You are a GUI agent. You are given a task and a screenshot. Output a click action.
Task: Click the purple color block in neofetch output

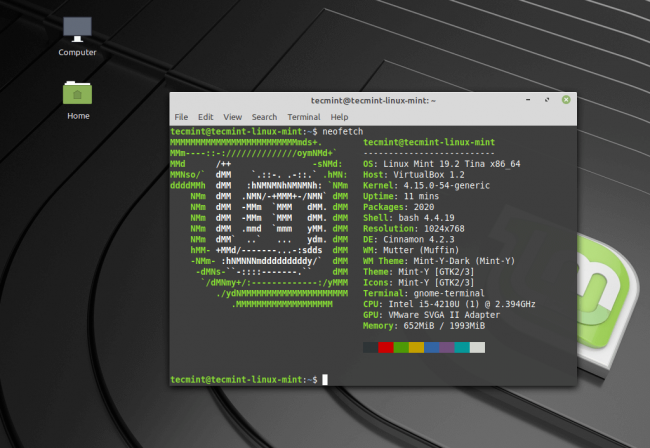point(447,347)
